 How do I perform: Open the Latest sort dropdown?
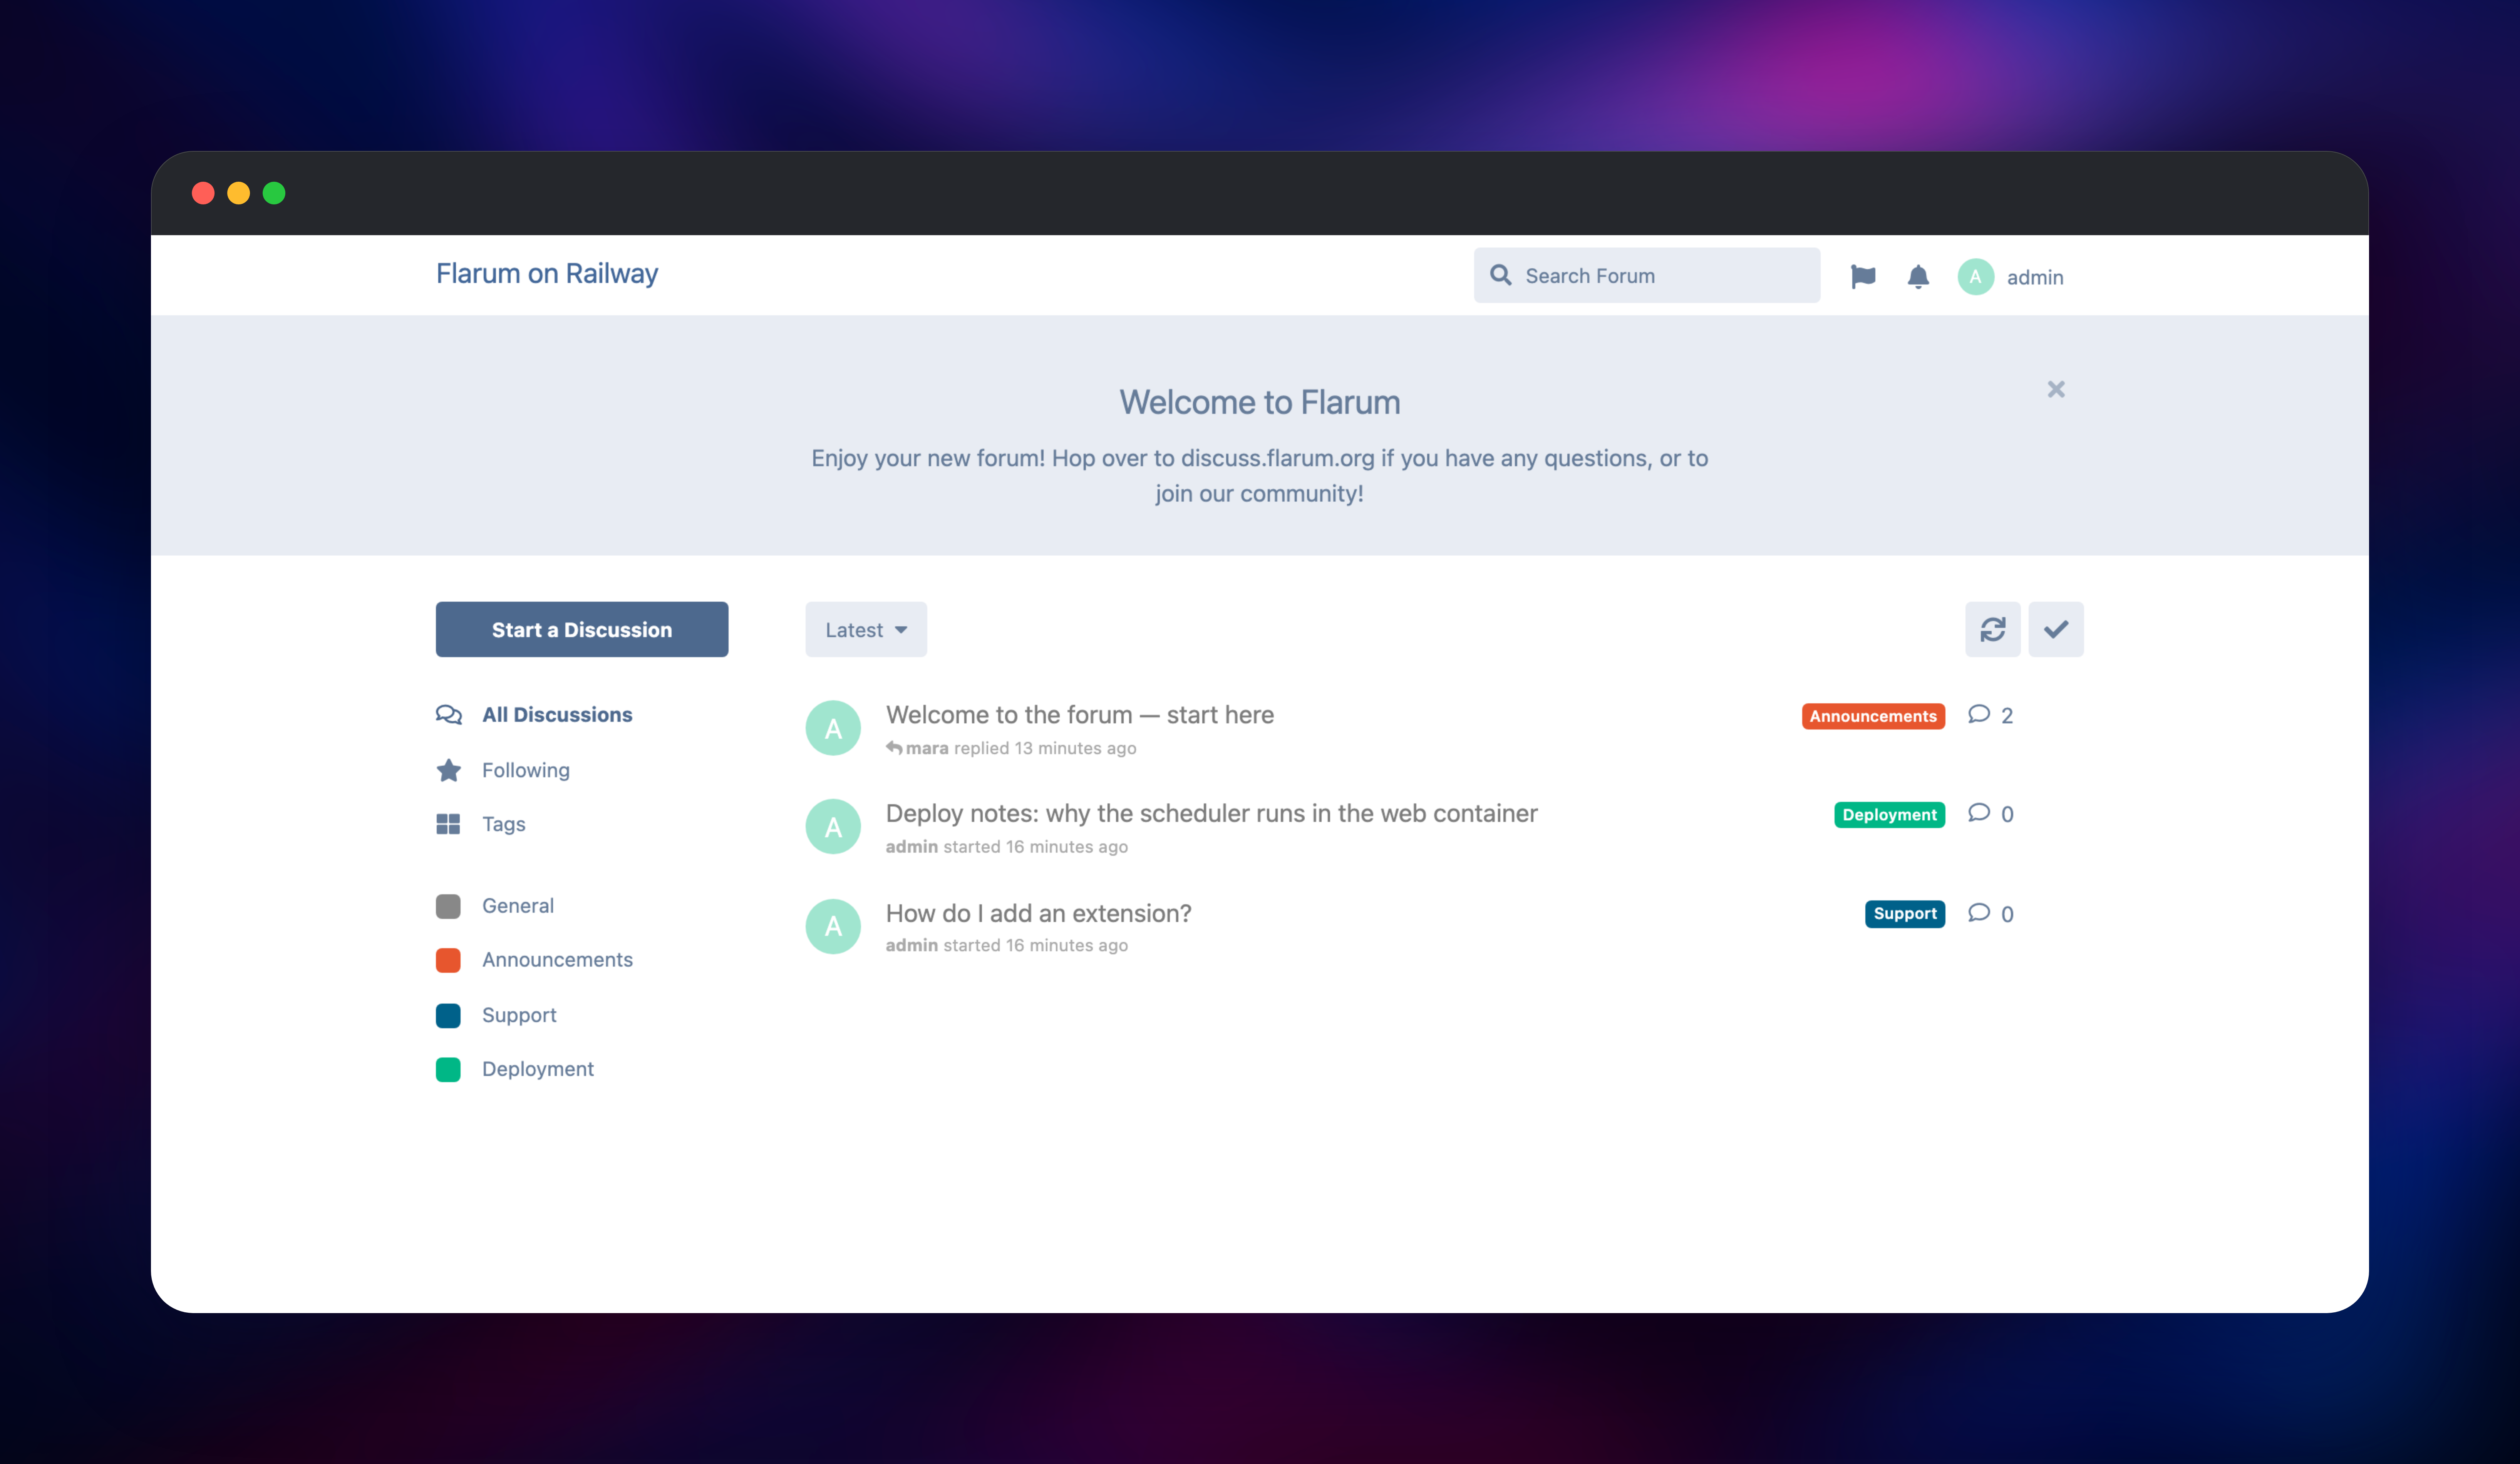[866, 629]
